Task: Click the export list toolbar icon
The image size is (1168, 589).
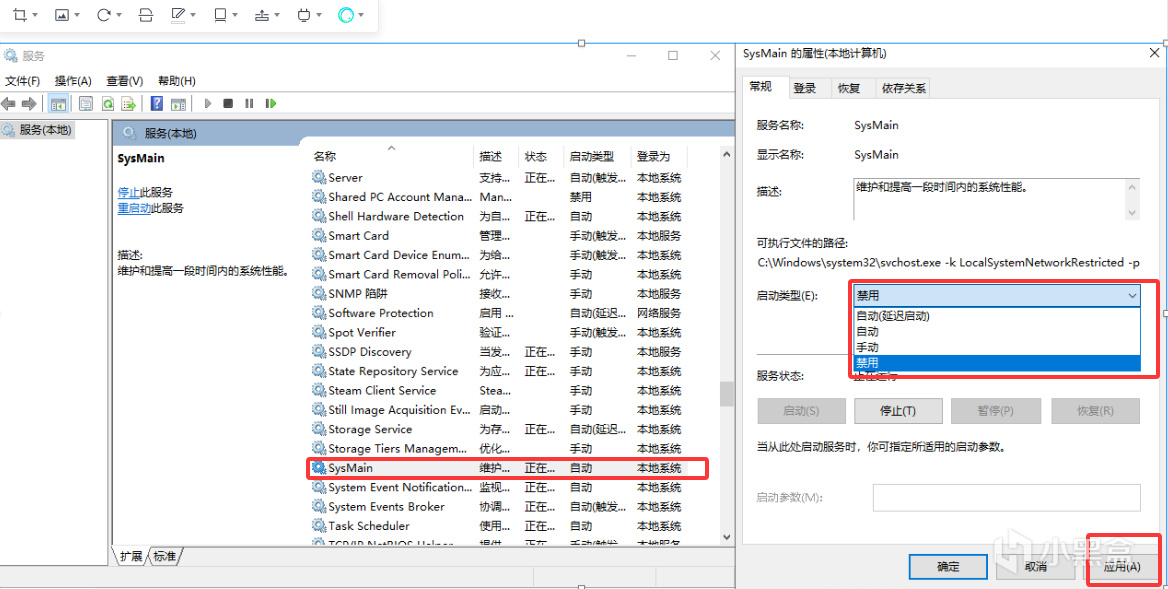Action: click(x=129, y=104)
